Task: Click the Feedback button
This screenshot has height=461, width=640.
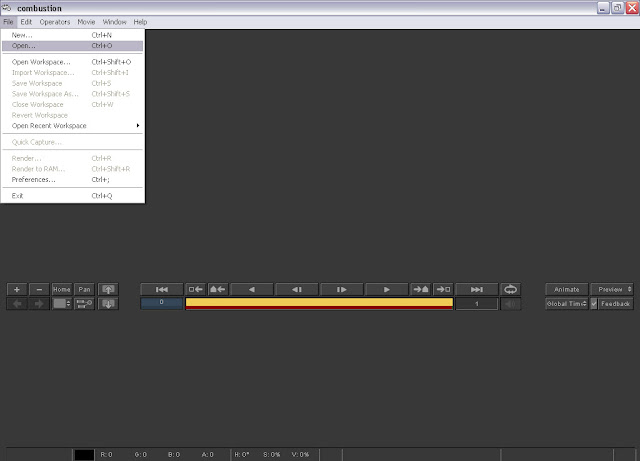Action: point(616,304)
